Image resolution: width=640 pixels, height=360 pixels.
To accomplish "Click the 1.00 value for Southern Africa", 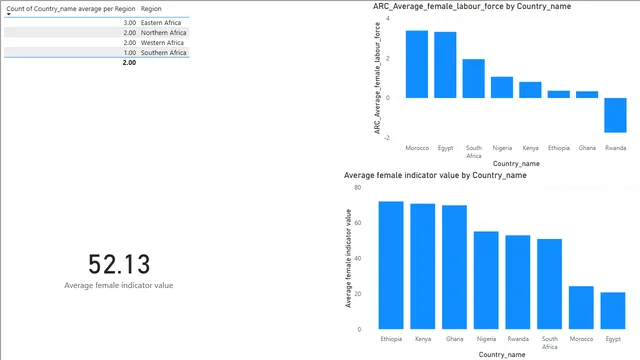I will click(130, 53).
